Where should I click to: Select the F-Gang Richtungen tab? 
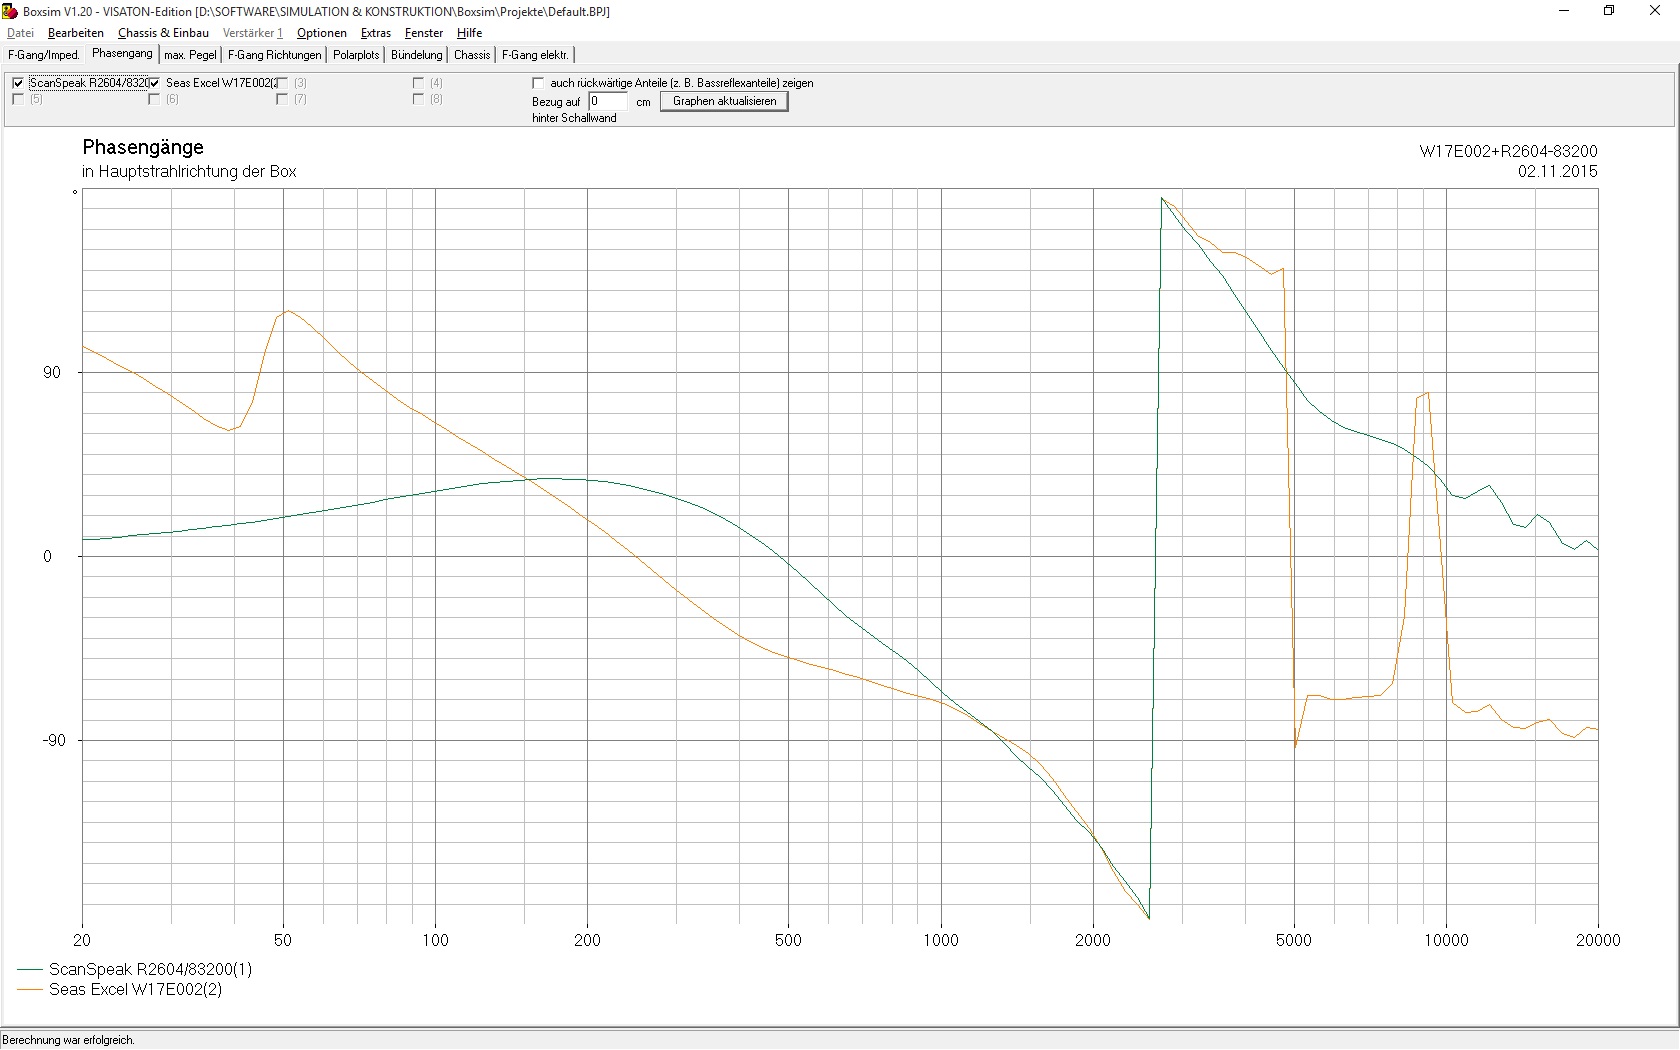274,55
